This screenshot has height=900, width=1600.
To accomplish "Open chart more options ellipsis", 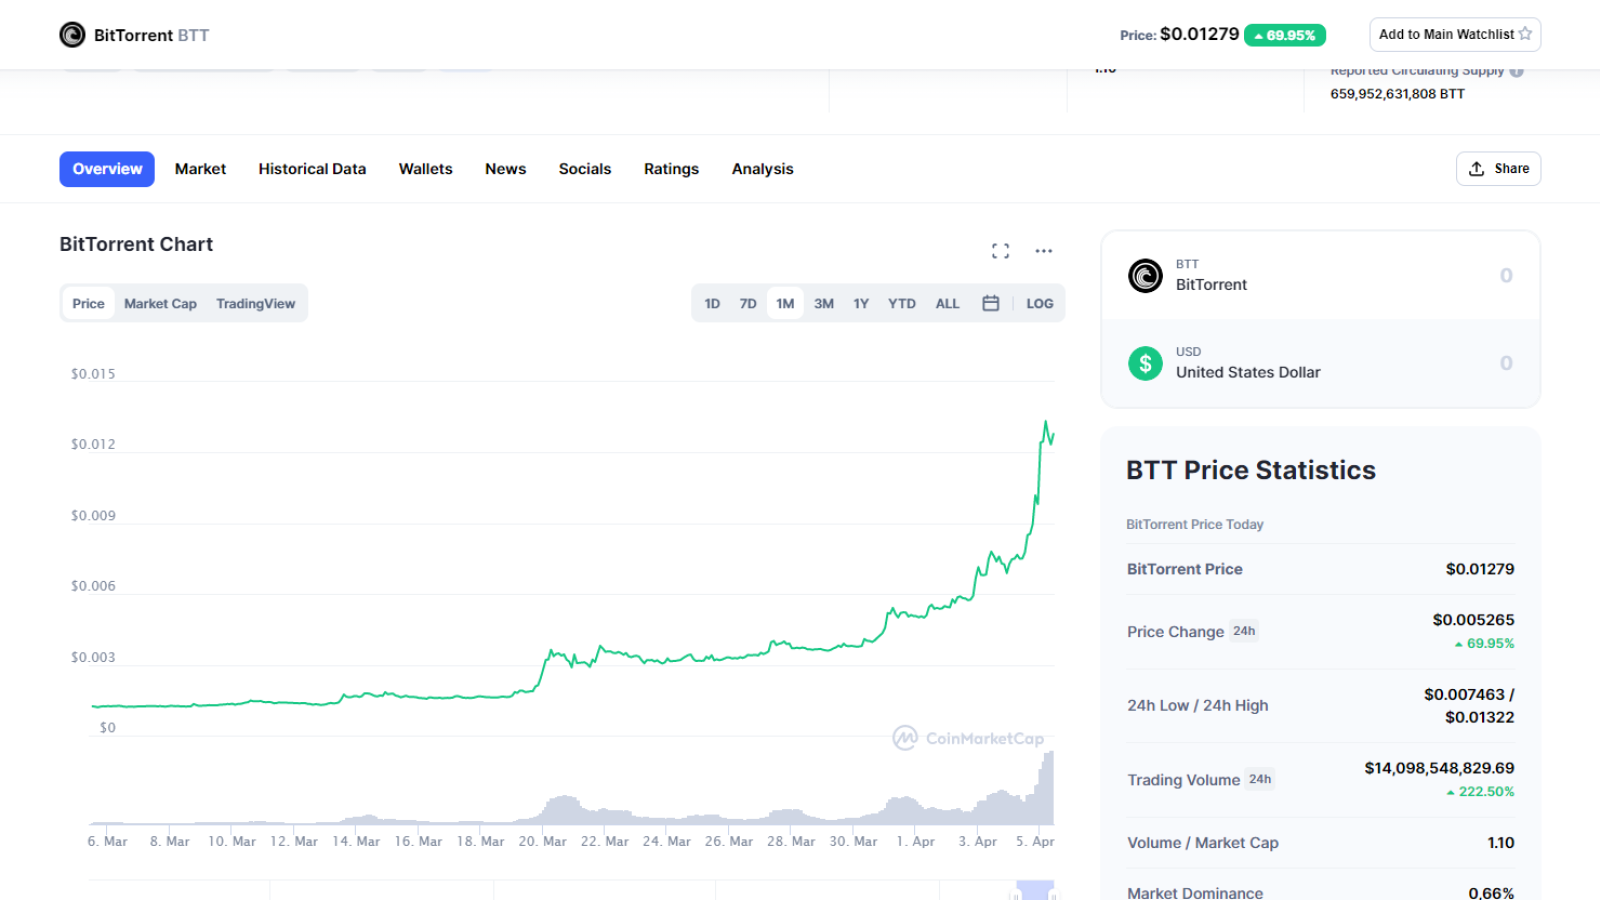I will click(1044, 251).
